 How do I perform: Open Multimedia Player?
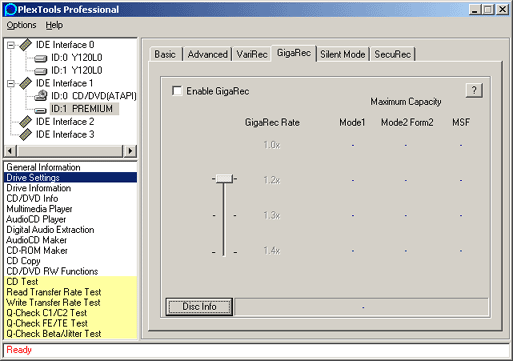[70, 209]
